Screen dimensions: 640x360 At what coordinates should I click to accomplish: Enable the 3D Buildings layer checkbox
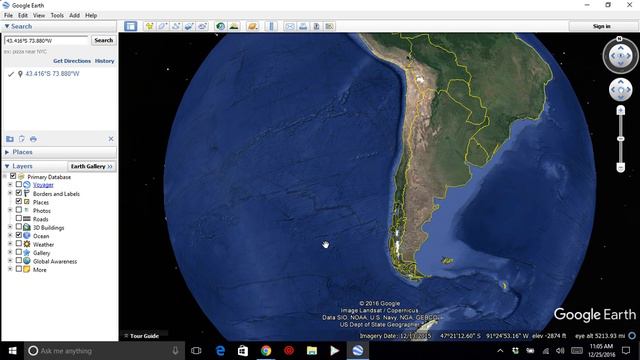pyautogui.click(x=19, y=227)
